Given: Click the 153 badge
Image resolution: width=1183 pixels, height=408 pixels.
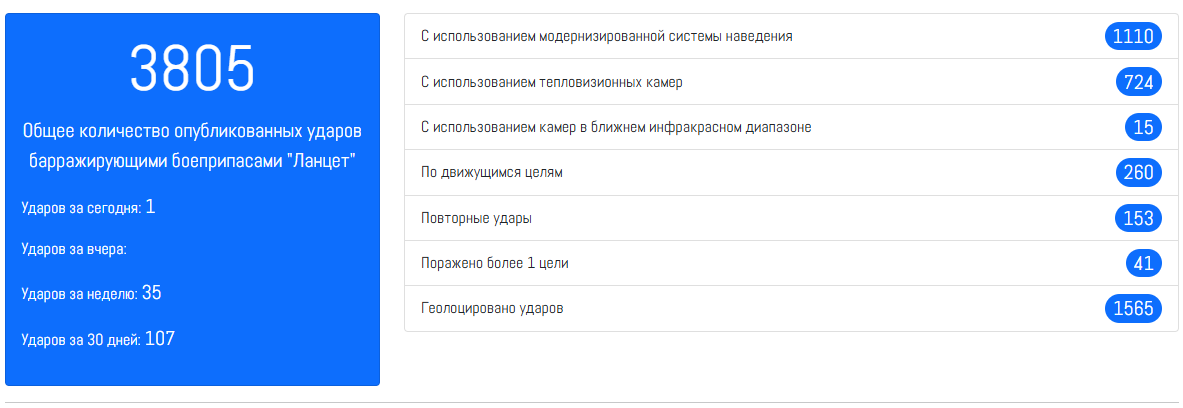Looking at the screenshot, I should point(1138,218).
